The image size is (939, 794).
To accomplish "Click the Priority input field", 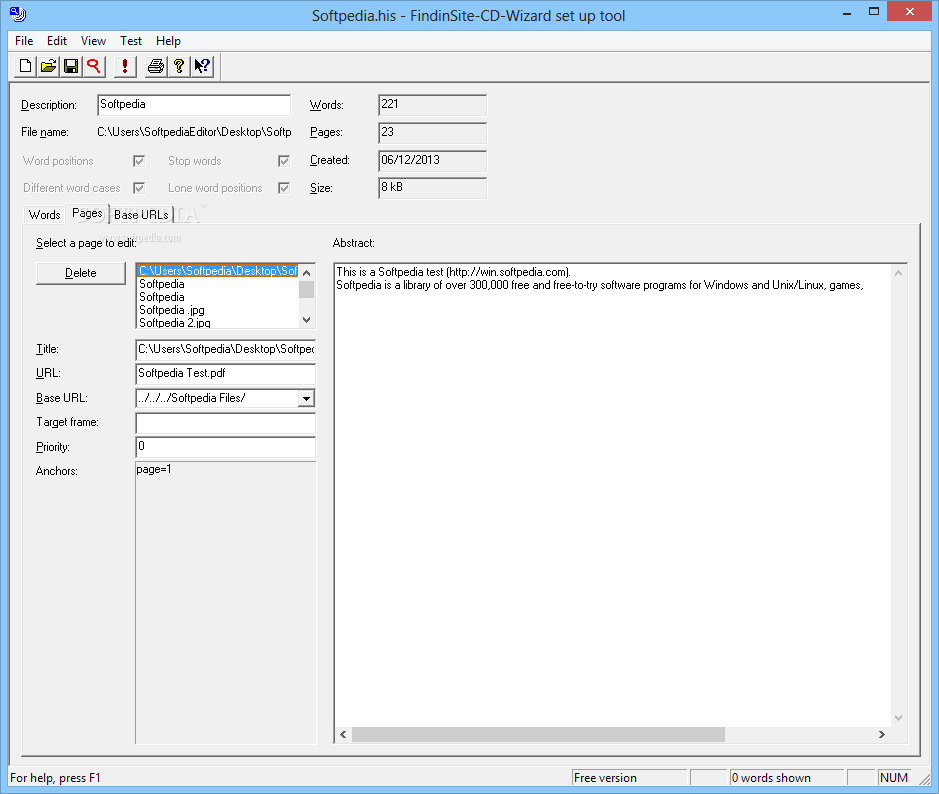I will pos(225,447).
